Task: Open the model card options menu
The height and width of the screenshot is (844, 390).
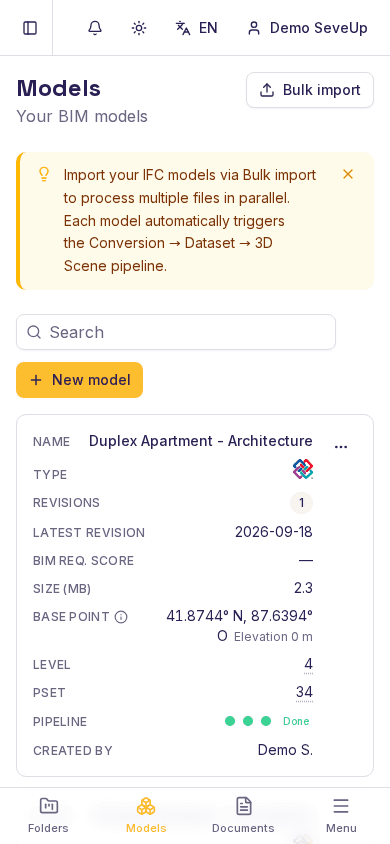Action: pyautogui.click(x=341, y=447)
